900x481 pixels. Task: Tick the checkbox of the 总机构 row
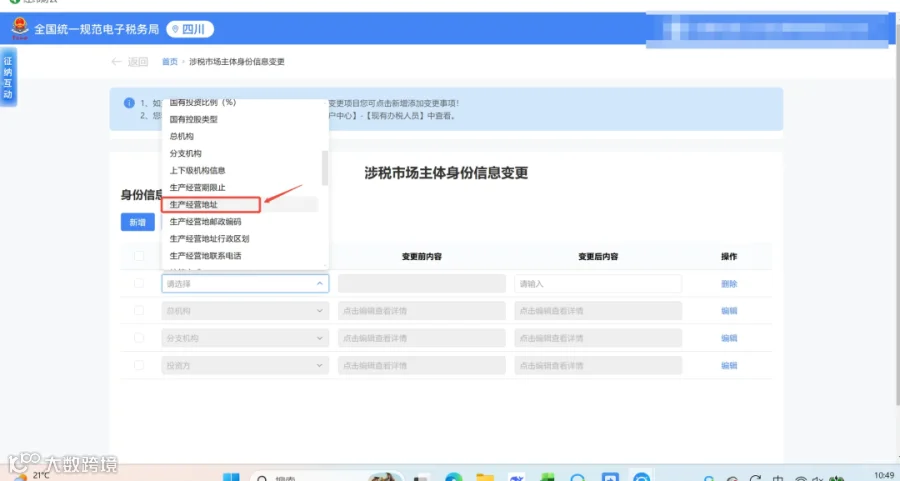pyautogui.click(x=139, y=311)
